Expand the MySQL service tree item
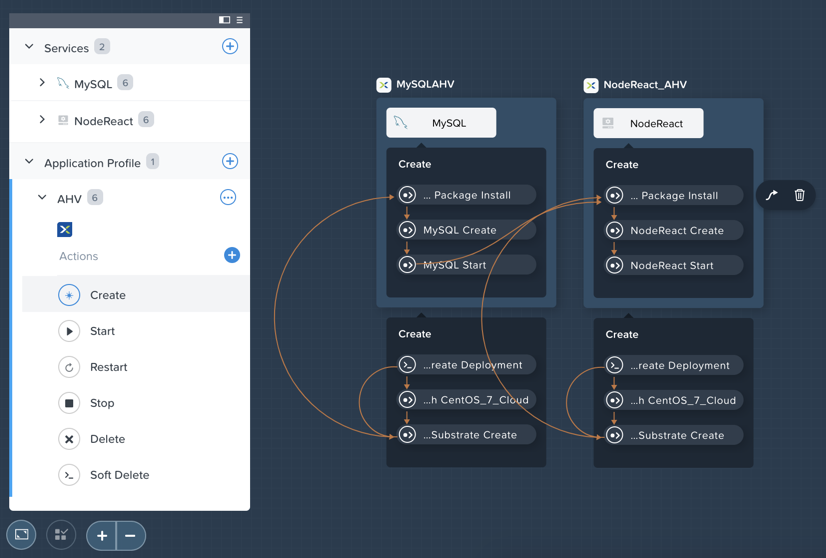This screenshot has width=826, height=558. click(x=42, y=83)
